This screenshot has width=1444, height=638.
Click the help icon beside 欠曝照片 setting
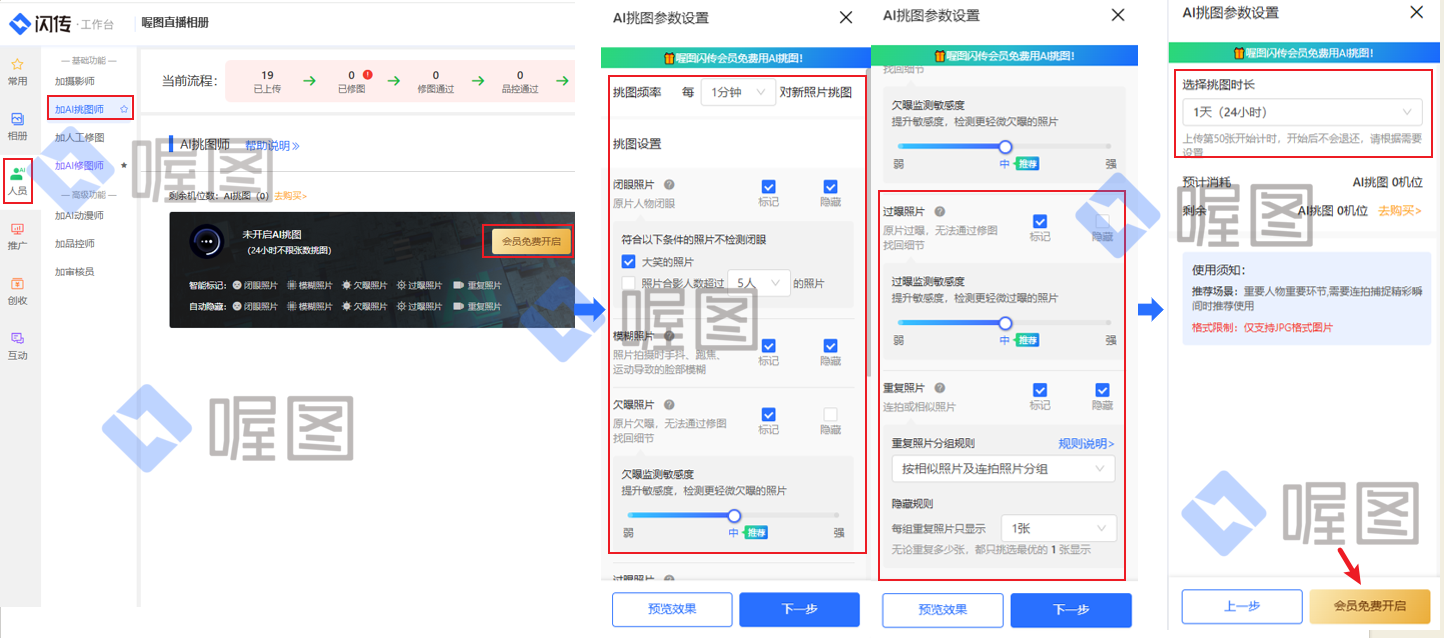[x=669, y=404]
